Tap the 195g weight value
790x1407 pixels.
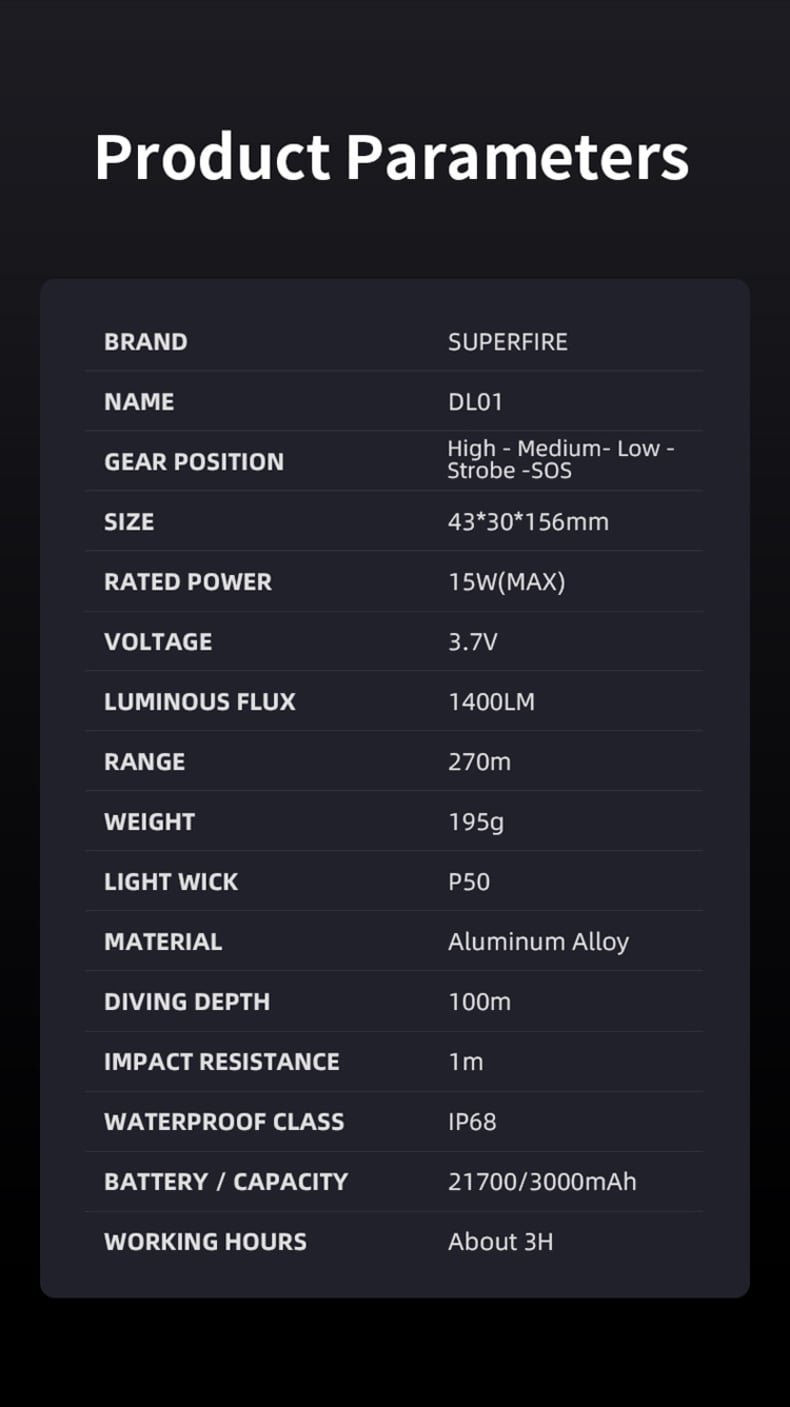pos(476,822)
